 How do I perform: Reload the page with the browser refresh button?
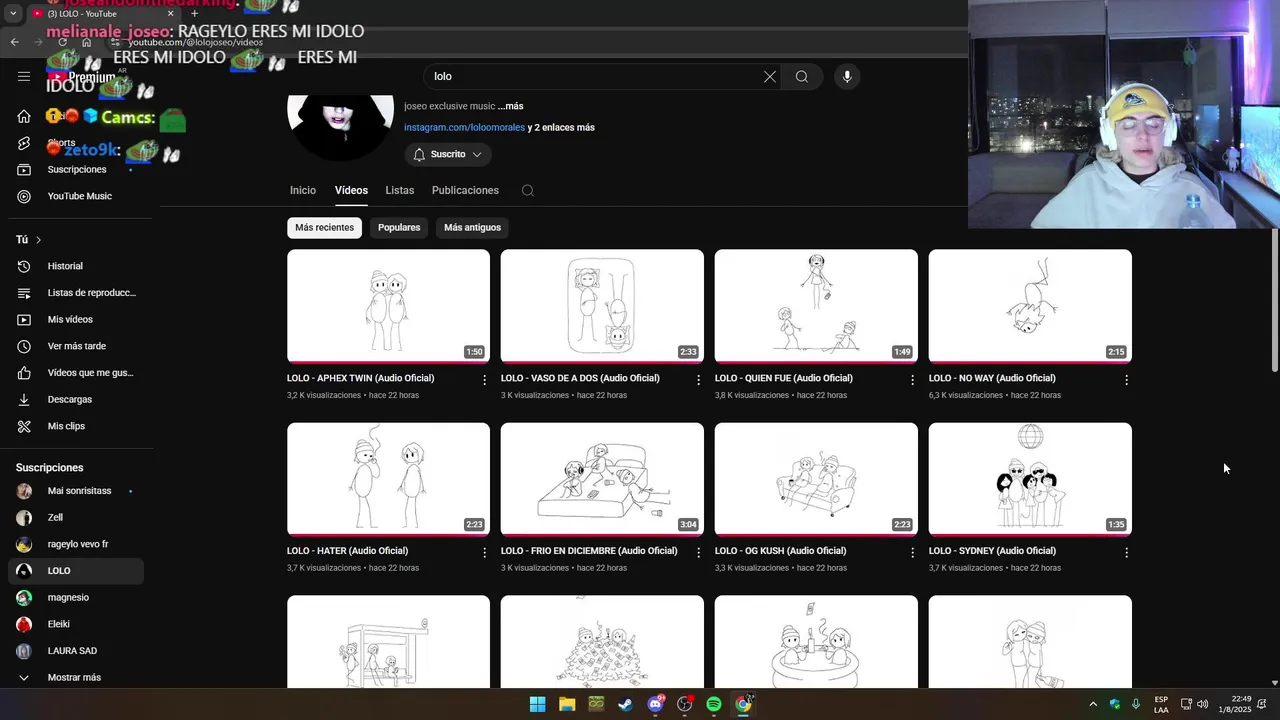(x=63, y=42)
